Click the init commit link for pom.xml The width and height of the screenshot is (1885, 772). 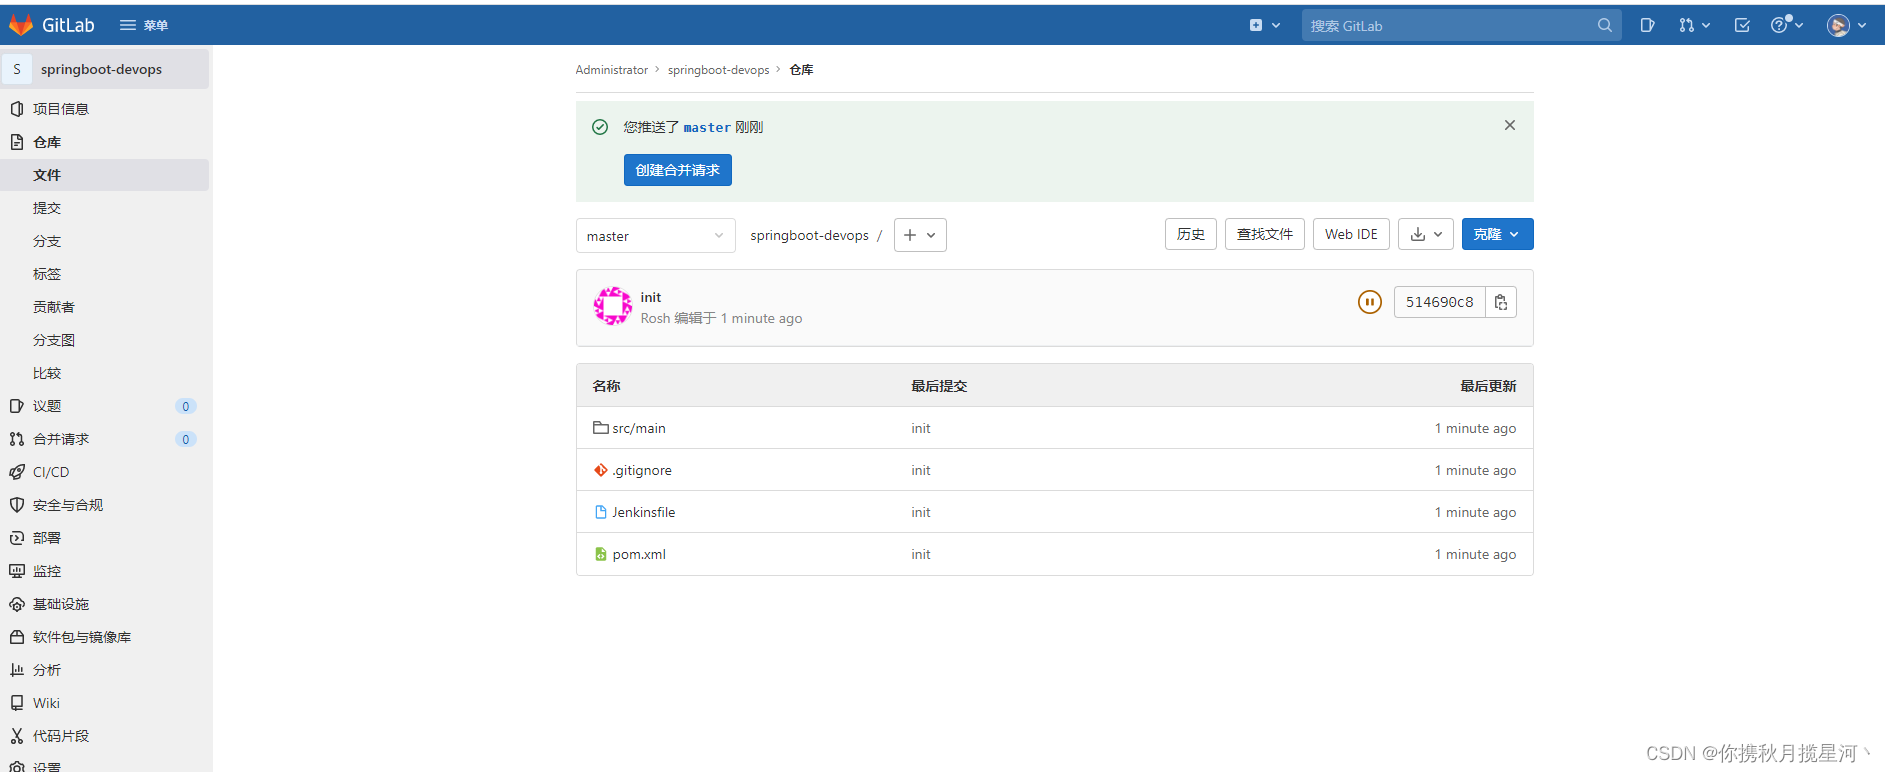[x=921, y=554]
